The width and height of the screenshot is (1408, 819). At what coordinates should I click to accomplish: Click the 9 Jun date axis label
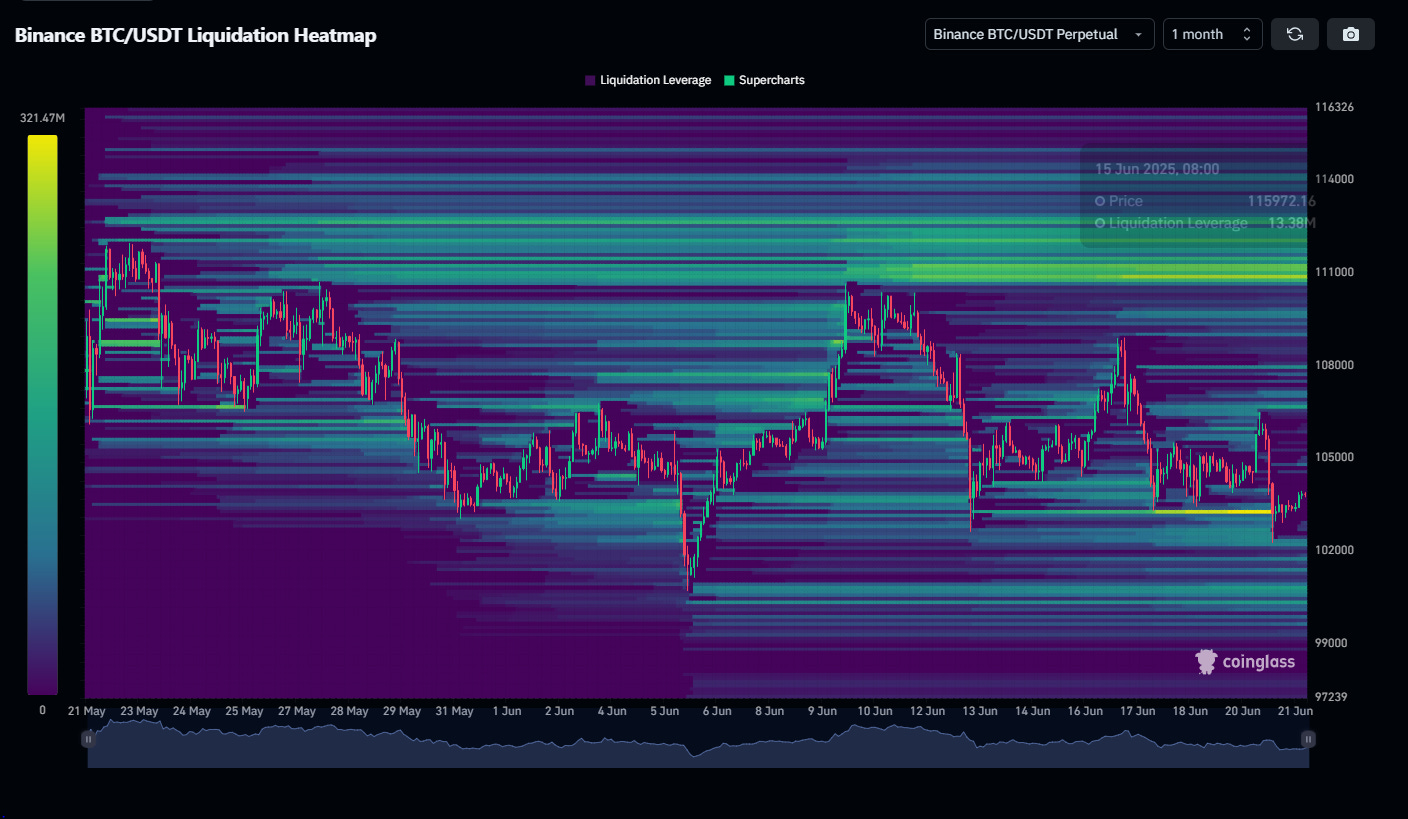click(822, 711)
